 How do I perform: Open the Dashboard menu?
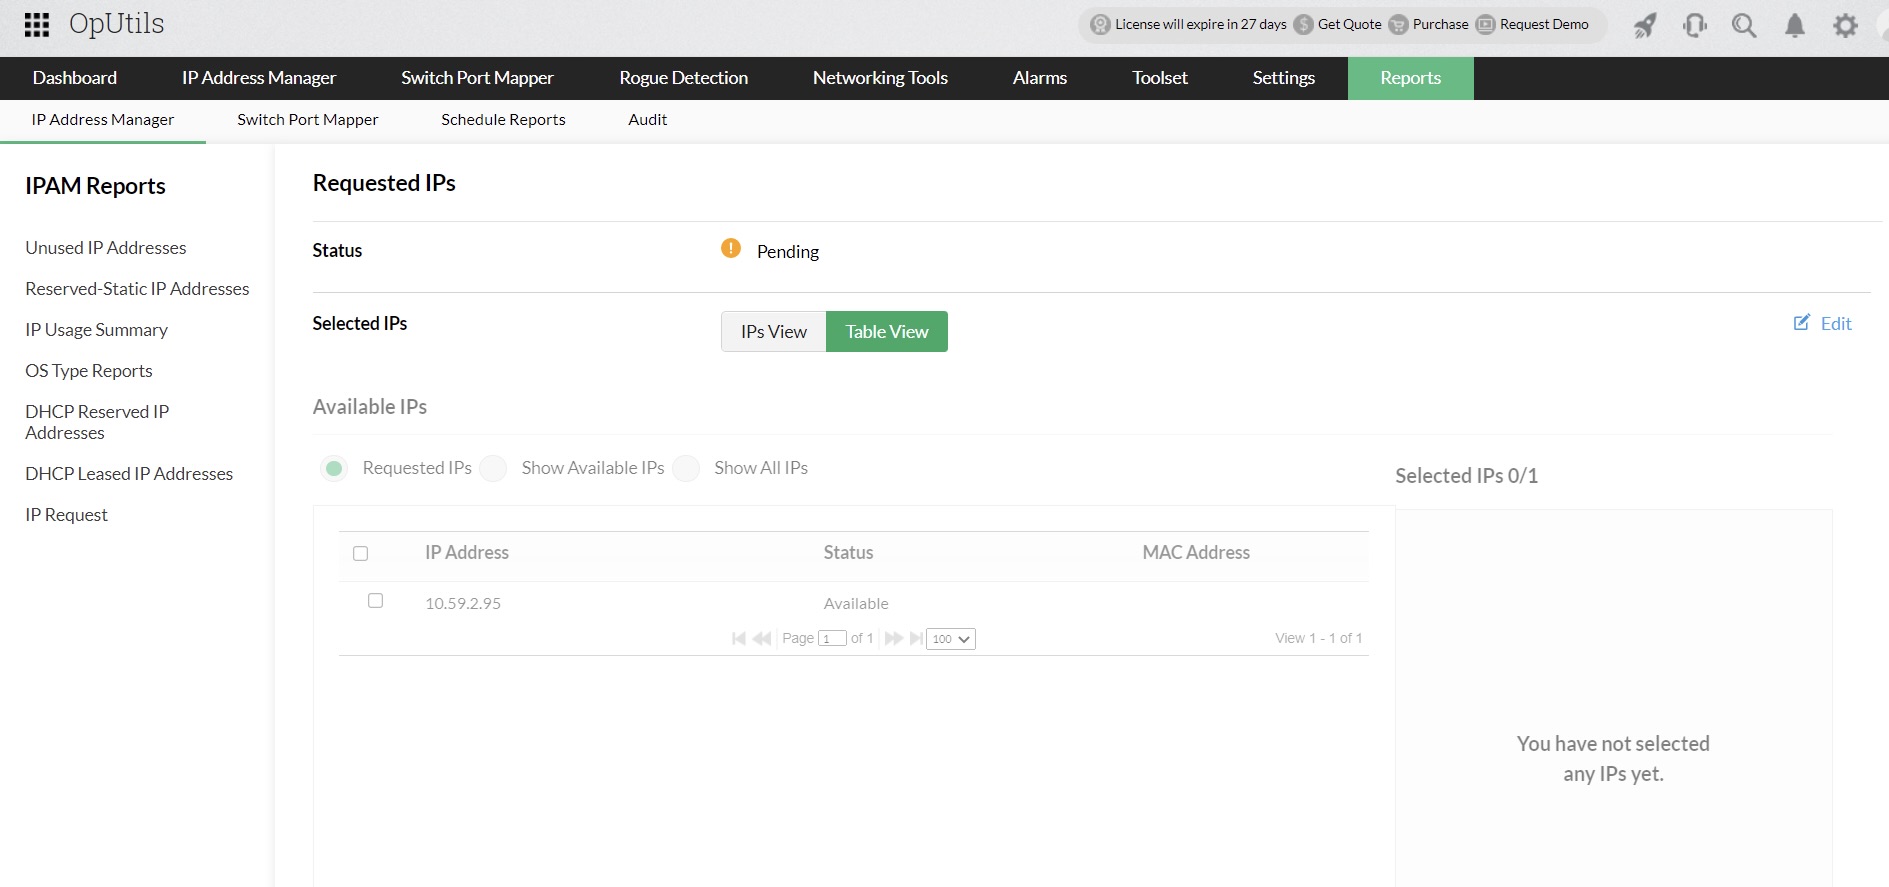tap(75, 78)
